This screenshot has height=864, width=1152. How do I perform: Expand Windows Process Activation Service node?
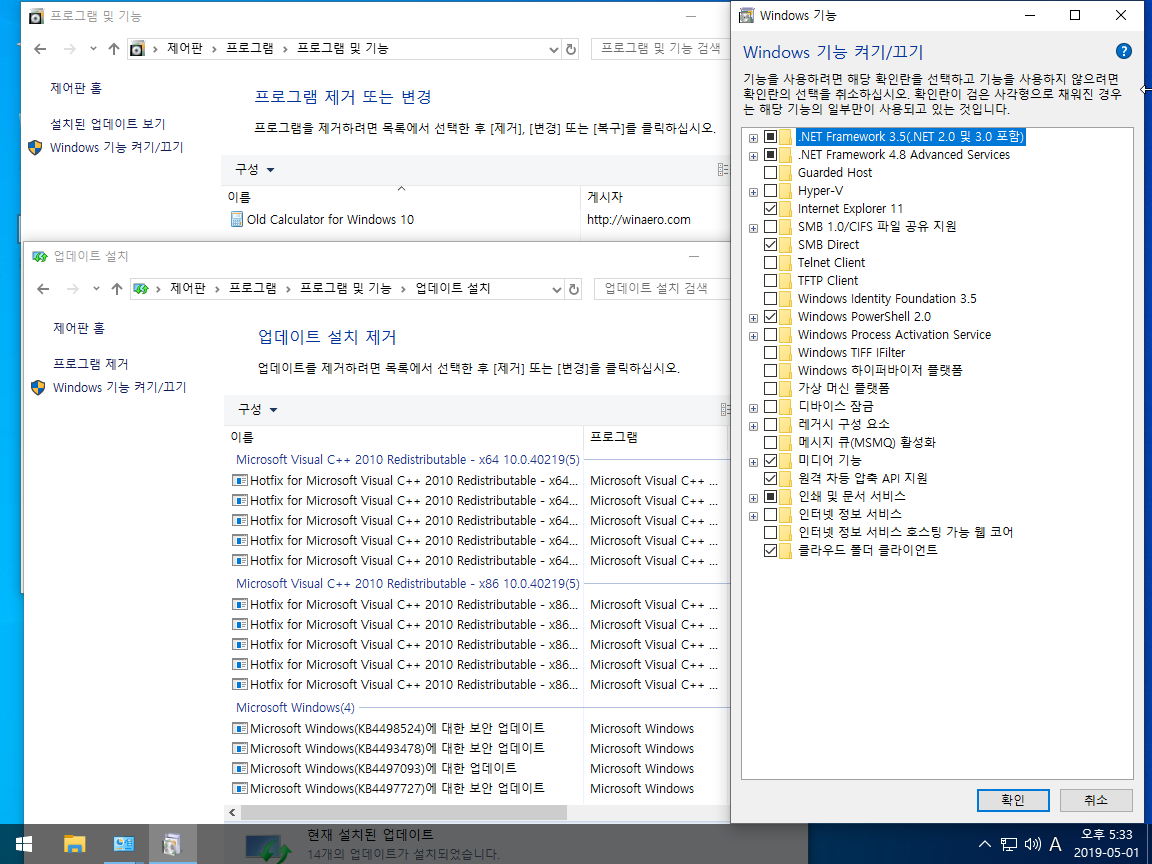753,336
